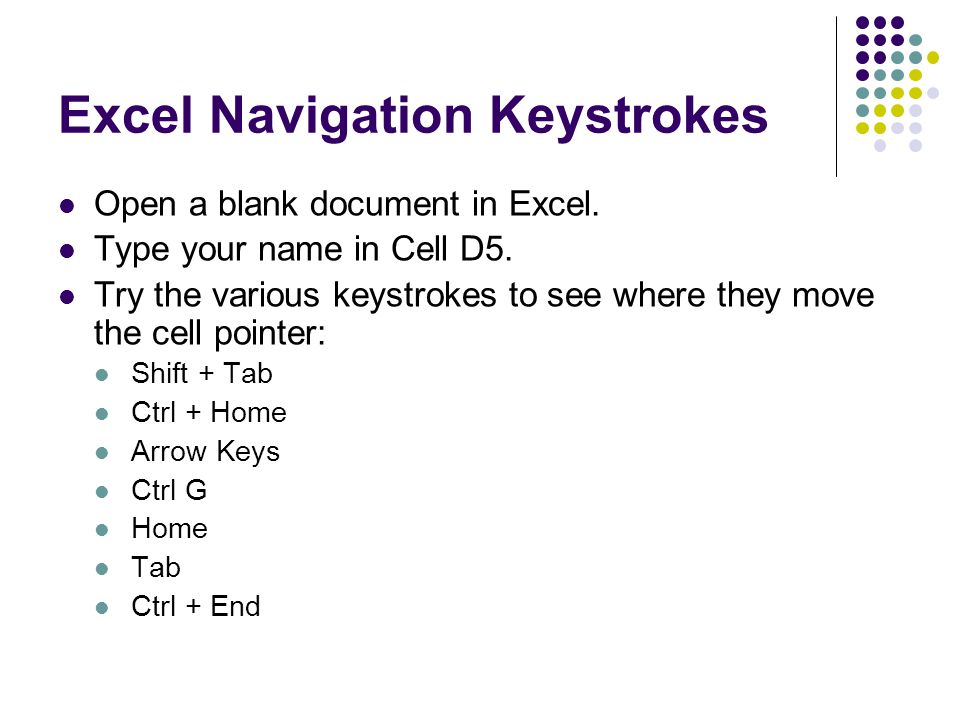
Task: Select the 'Ctrl + End' list item
Action: (196, 606)
